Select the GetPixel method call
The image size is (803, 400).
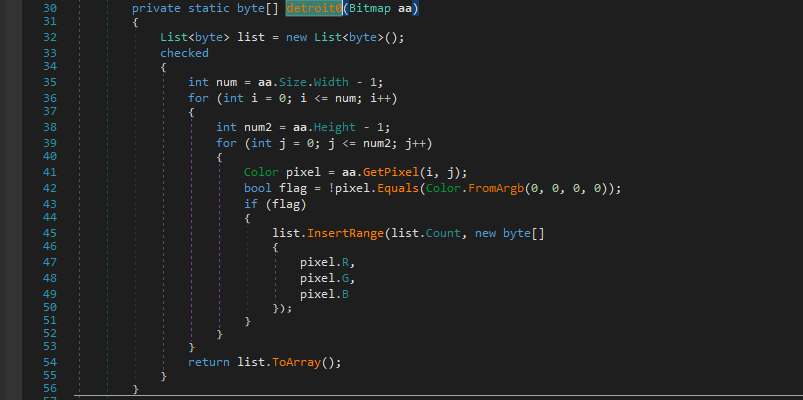pos(391,172)
